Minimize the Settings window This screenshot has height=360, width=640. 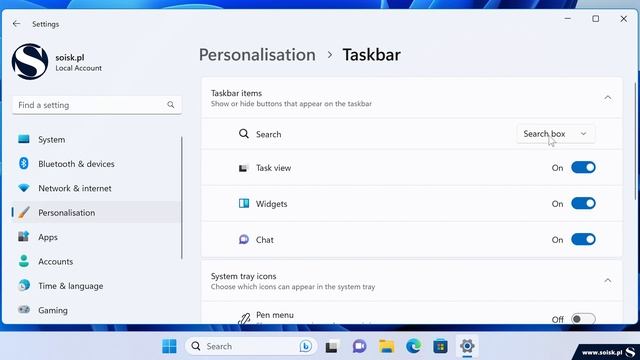pyautogui.click(x=568, y=19)
